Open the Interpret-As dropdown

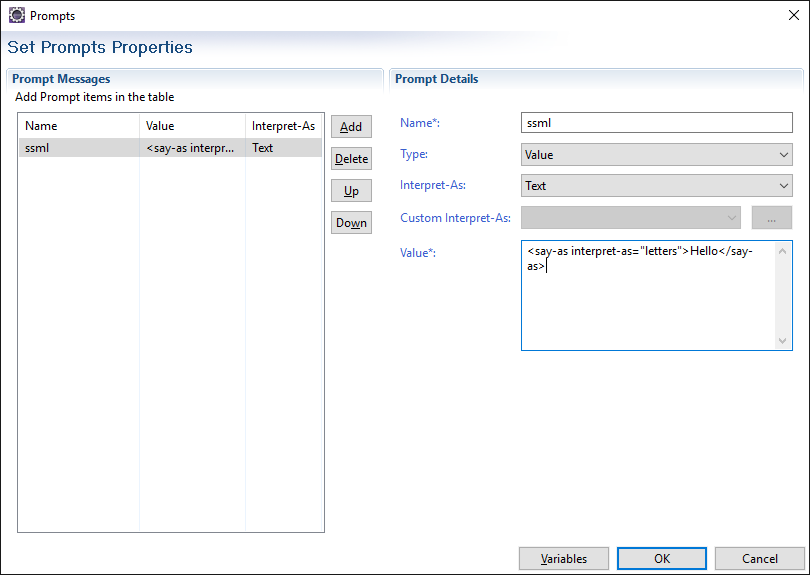(x=656, y=186)
